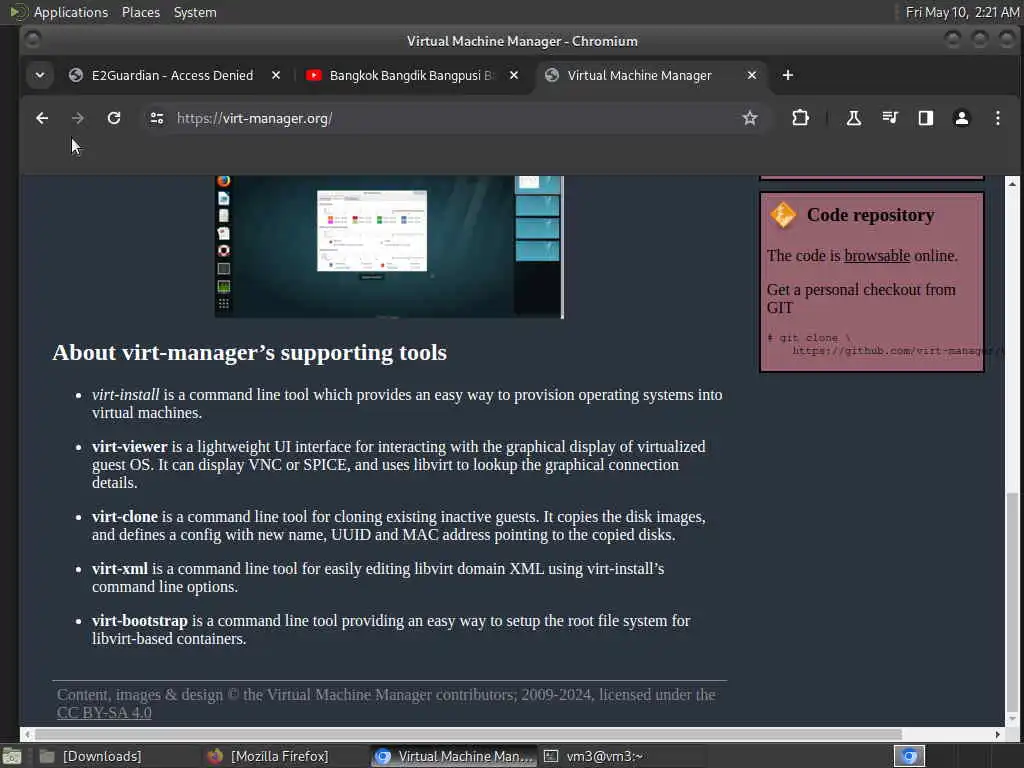The height and width of the screenshot is (768, 1024).
Task: Close the Virtual Machine Manager tab
Action: click(752, 75)
